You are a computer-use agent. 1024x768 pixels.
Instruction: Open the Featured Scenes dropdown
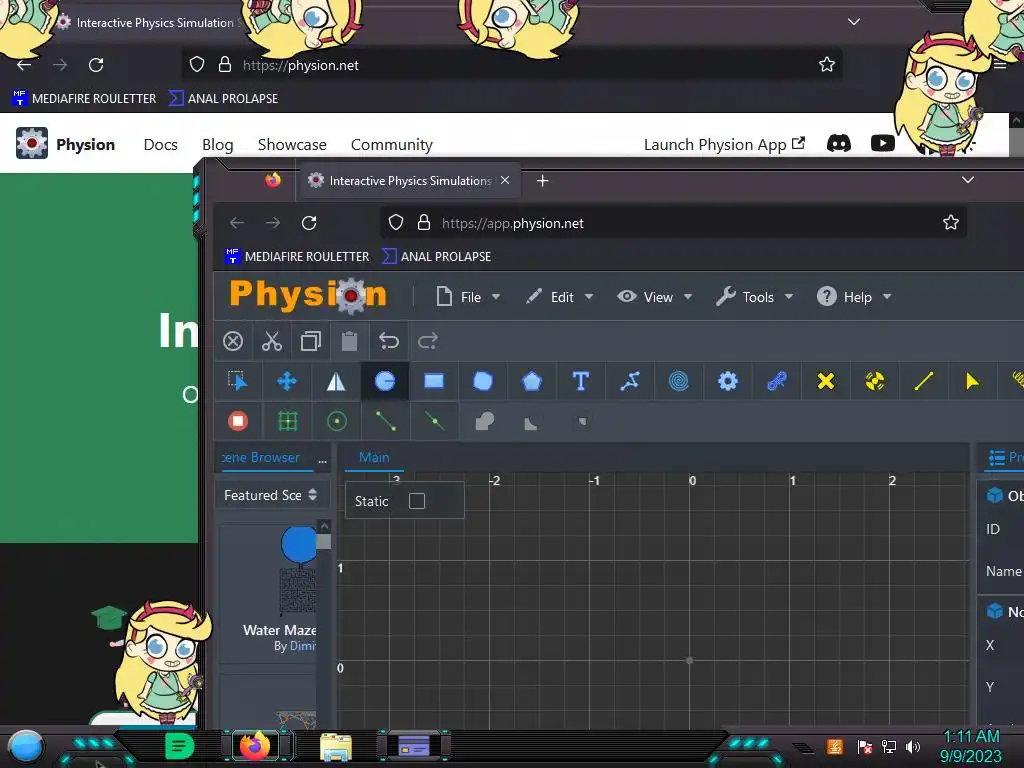tap(270, 495)
